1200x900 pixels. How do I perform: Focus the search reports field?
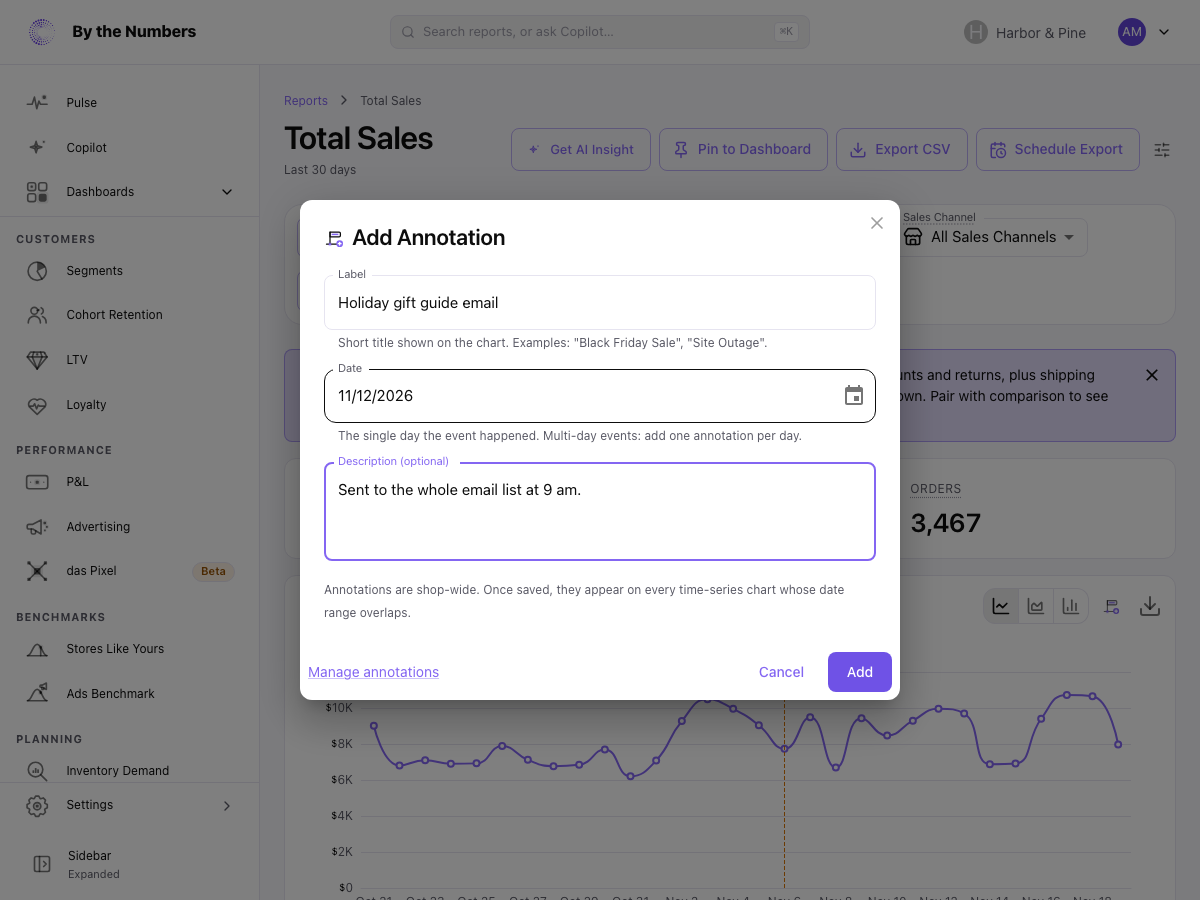600,32
